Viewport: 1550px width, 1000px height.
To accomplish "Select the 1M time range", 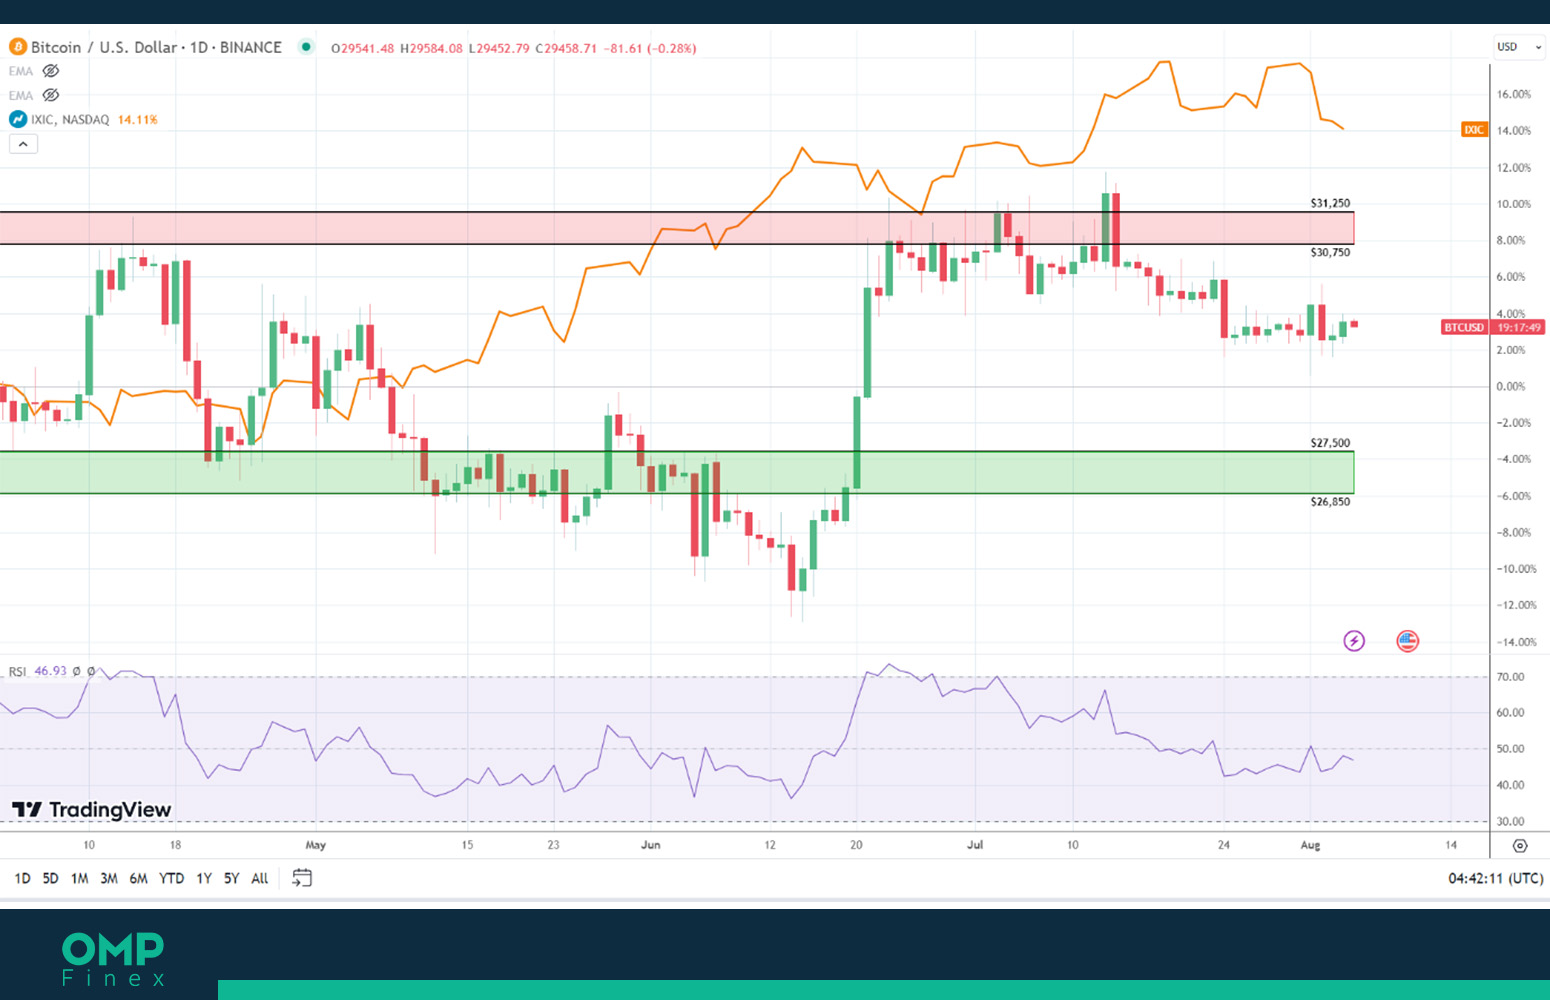I will [x=79, y=879].
